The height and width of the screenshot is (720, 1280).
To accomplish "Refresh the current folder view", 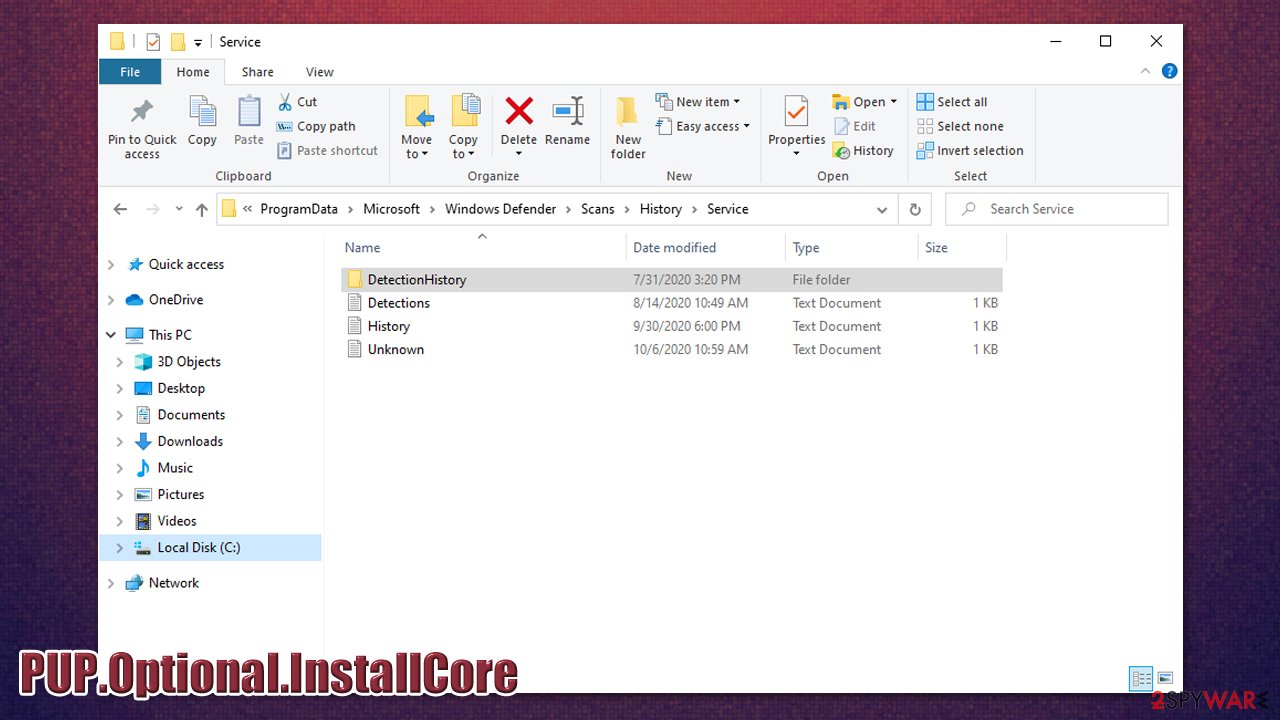I will pos(915,209).
